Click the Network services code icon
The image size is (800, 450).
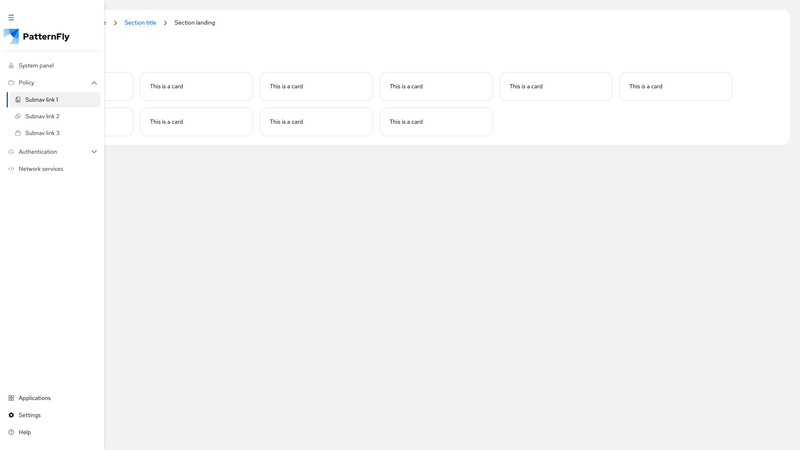[x=11, y=169]
